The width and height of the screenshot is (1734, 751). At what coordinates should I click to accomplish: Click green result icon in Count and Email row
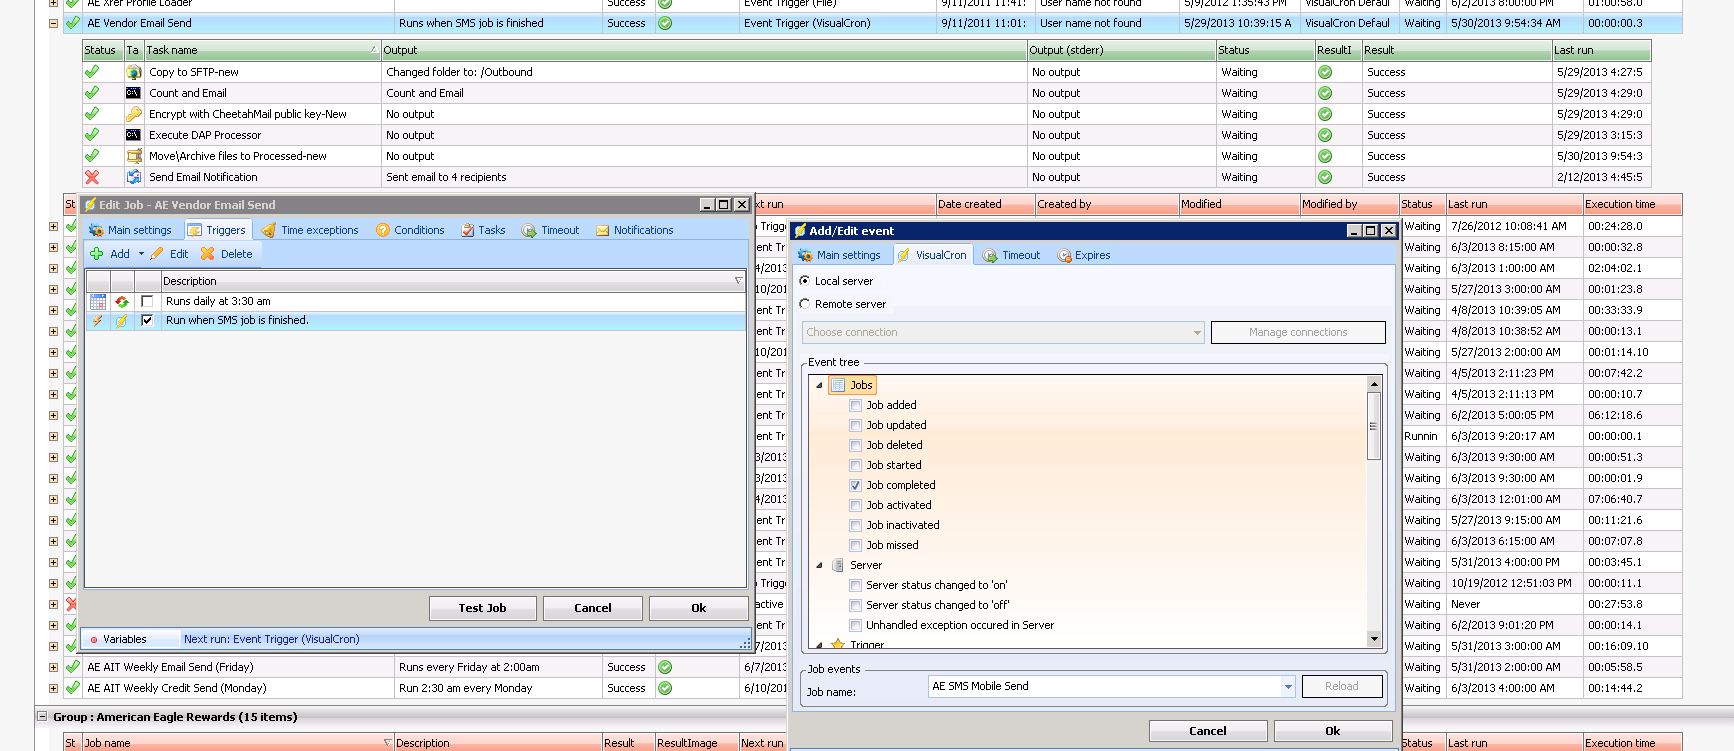pos(1325,93)
